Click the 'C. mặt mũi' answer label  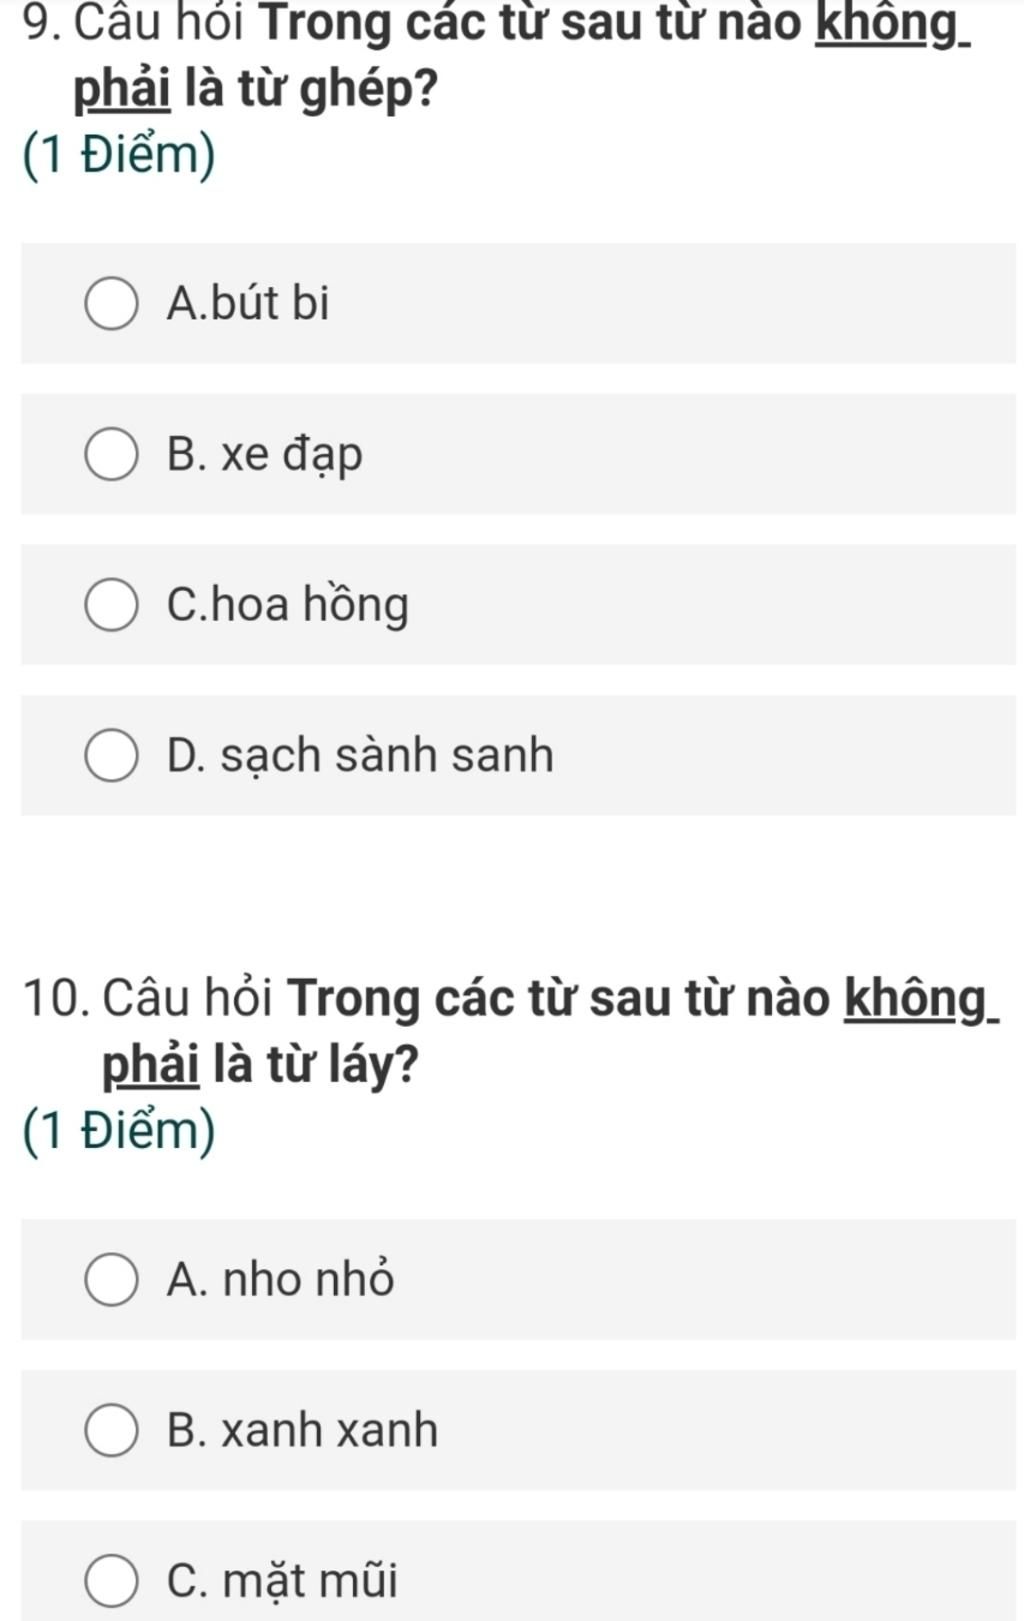pos(283,1581)
